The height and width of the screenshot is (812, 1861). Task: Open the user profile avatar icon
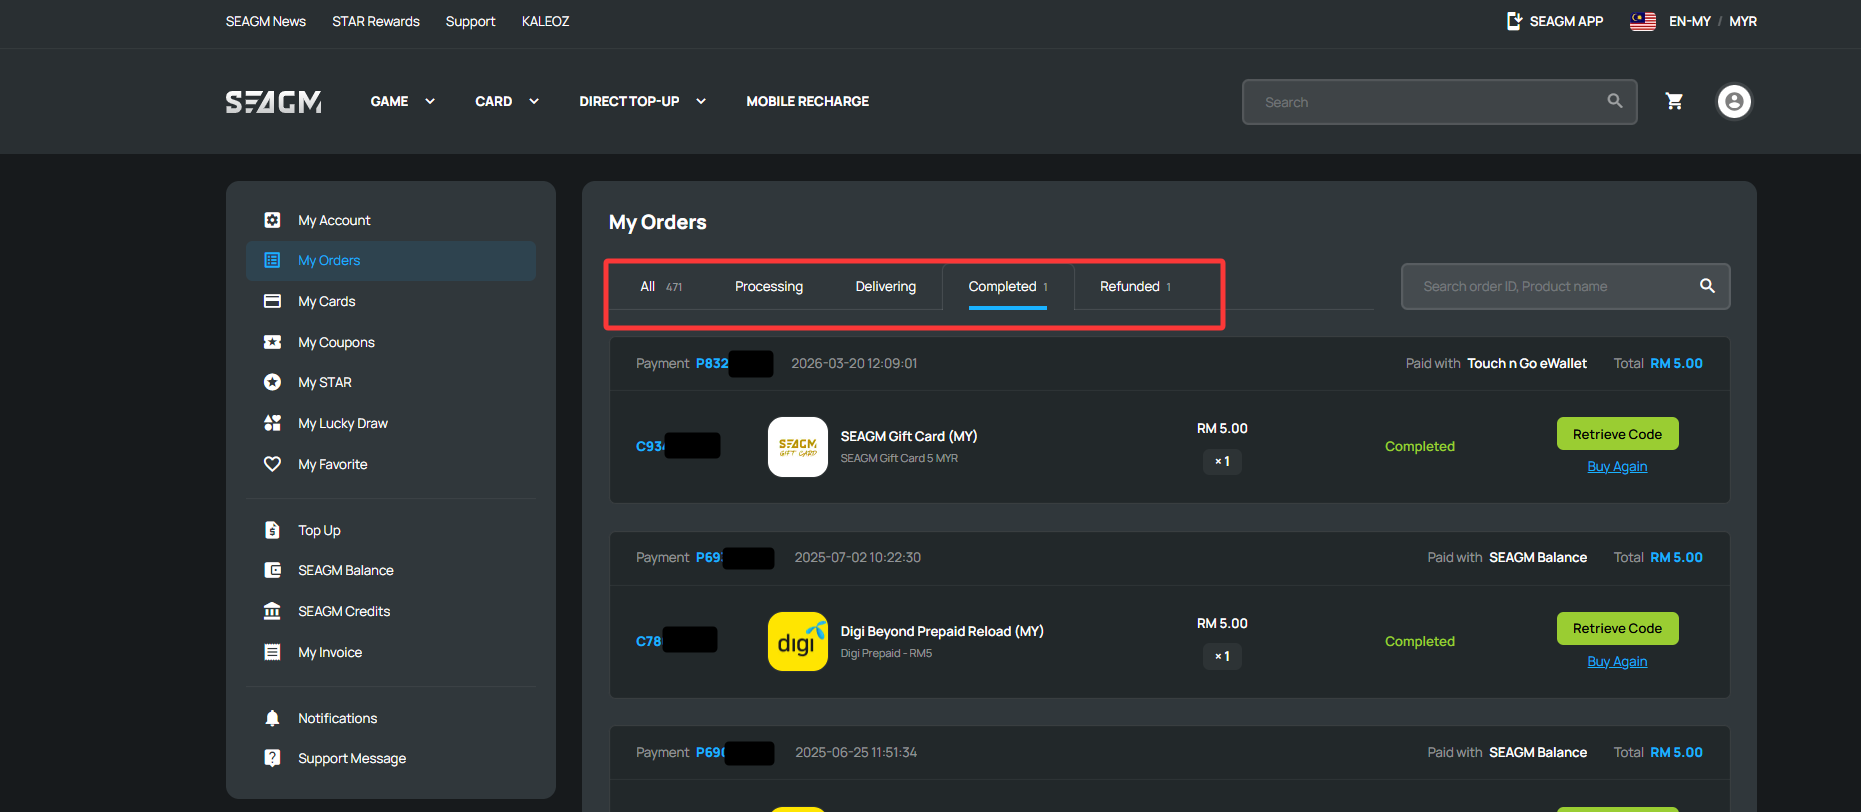[1734, 101]
